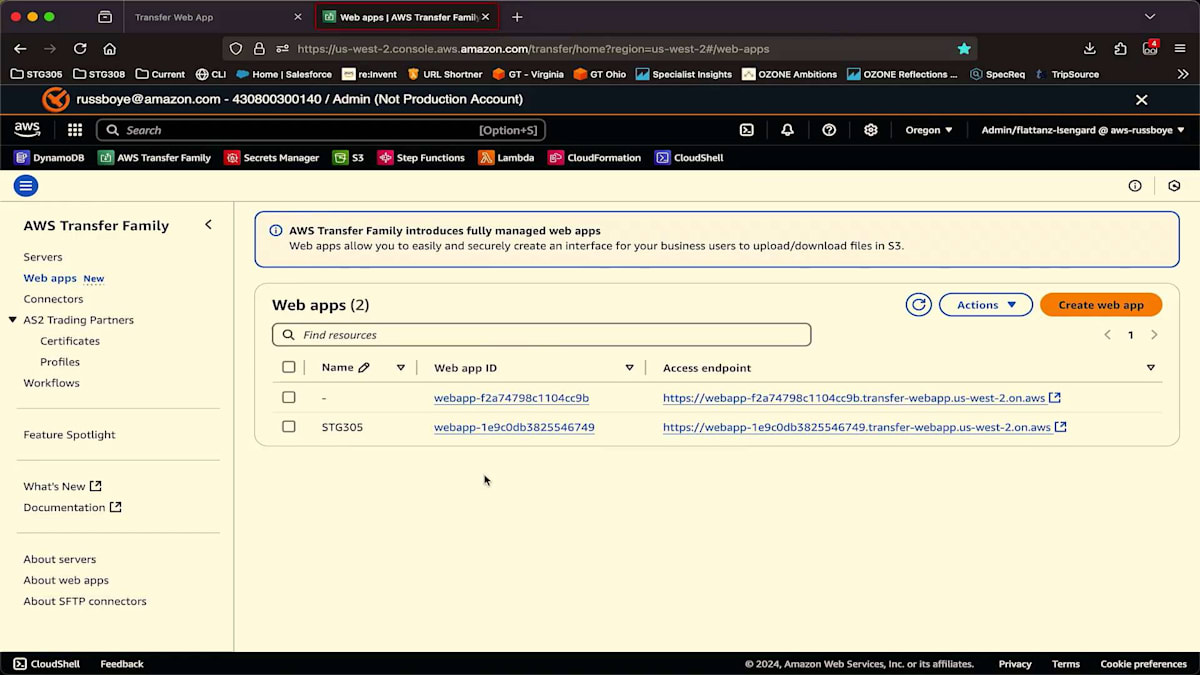Go to Workflows in the sidebar
1200x675 pixels.
pos(51,383)
